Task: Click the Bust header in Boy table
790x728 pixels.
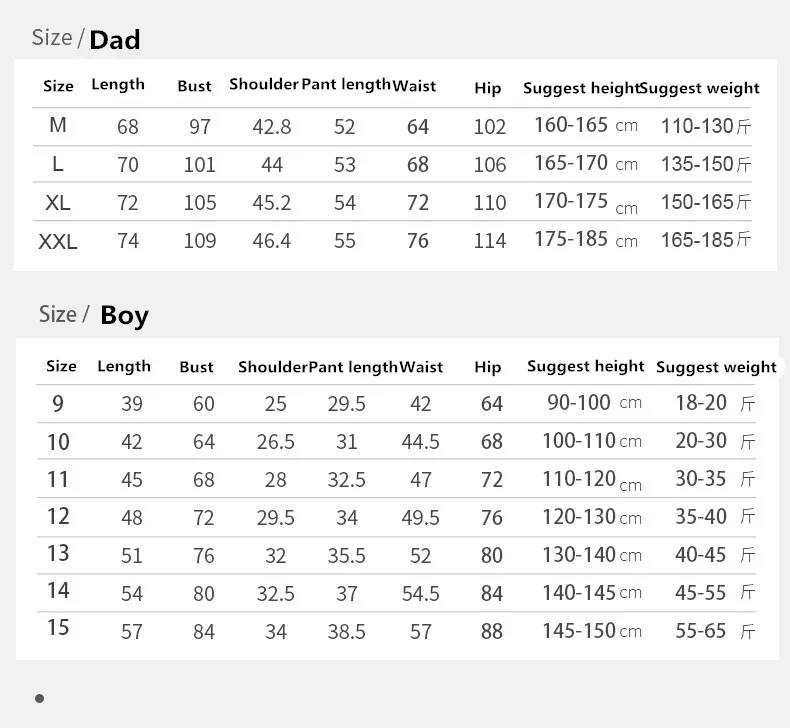Action: tap(196, 367)
